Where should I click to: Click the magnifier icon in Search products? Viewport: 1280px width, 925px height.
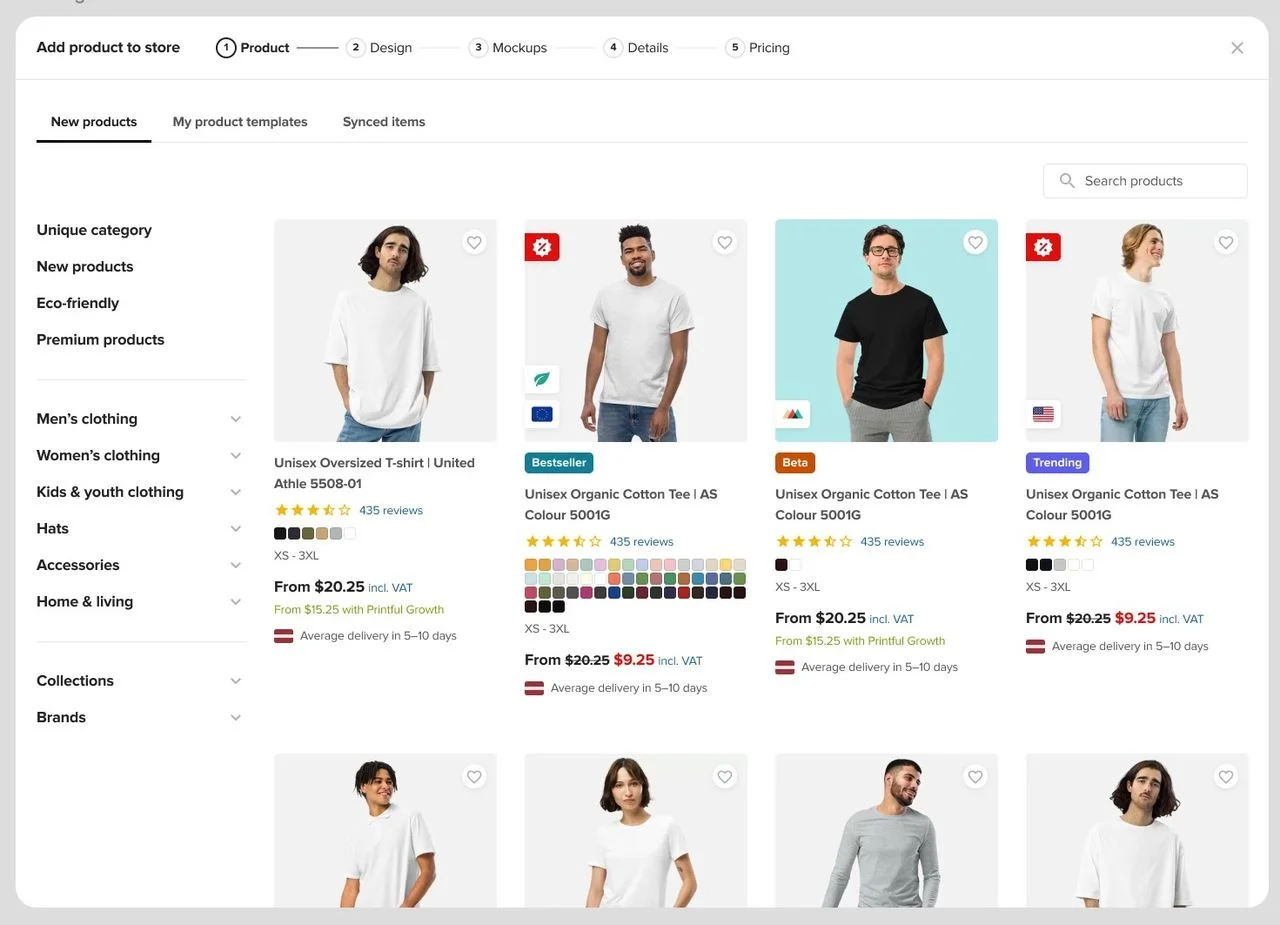(x=1067, y=181)
